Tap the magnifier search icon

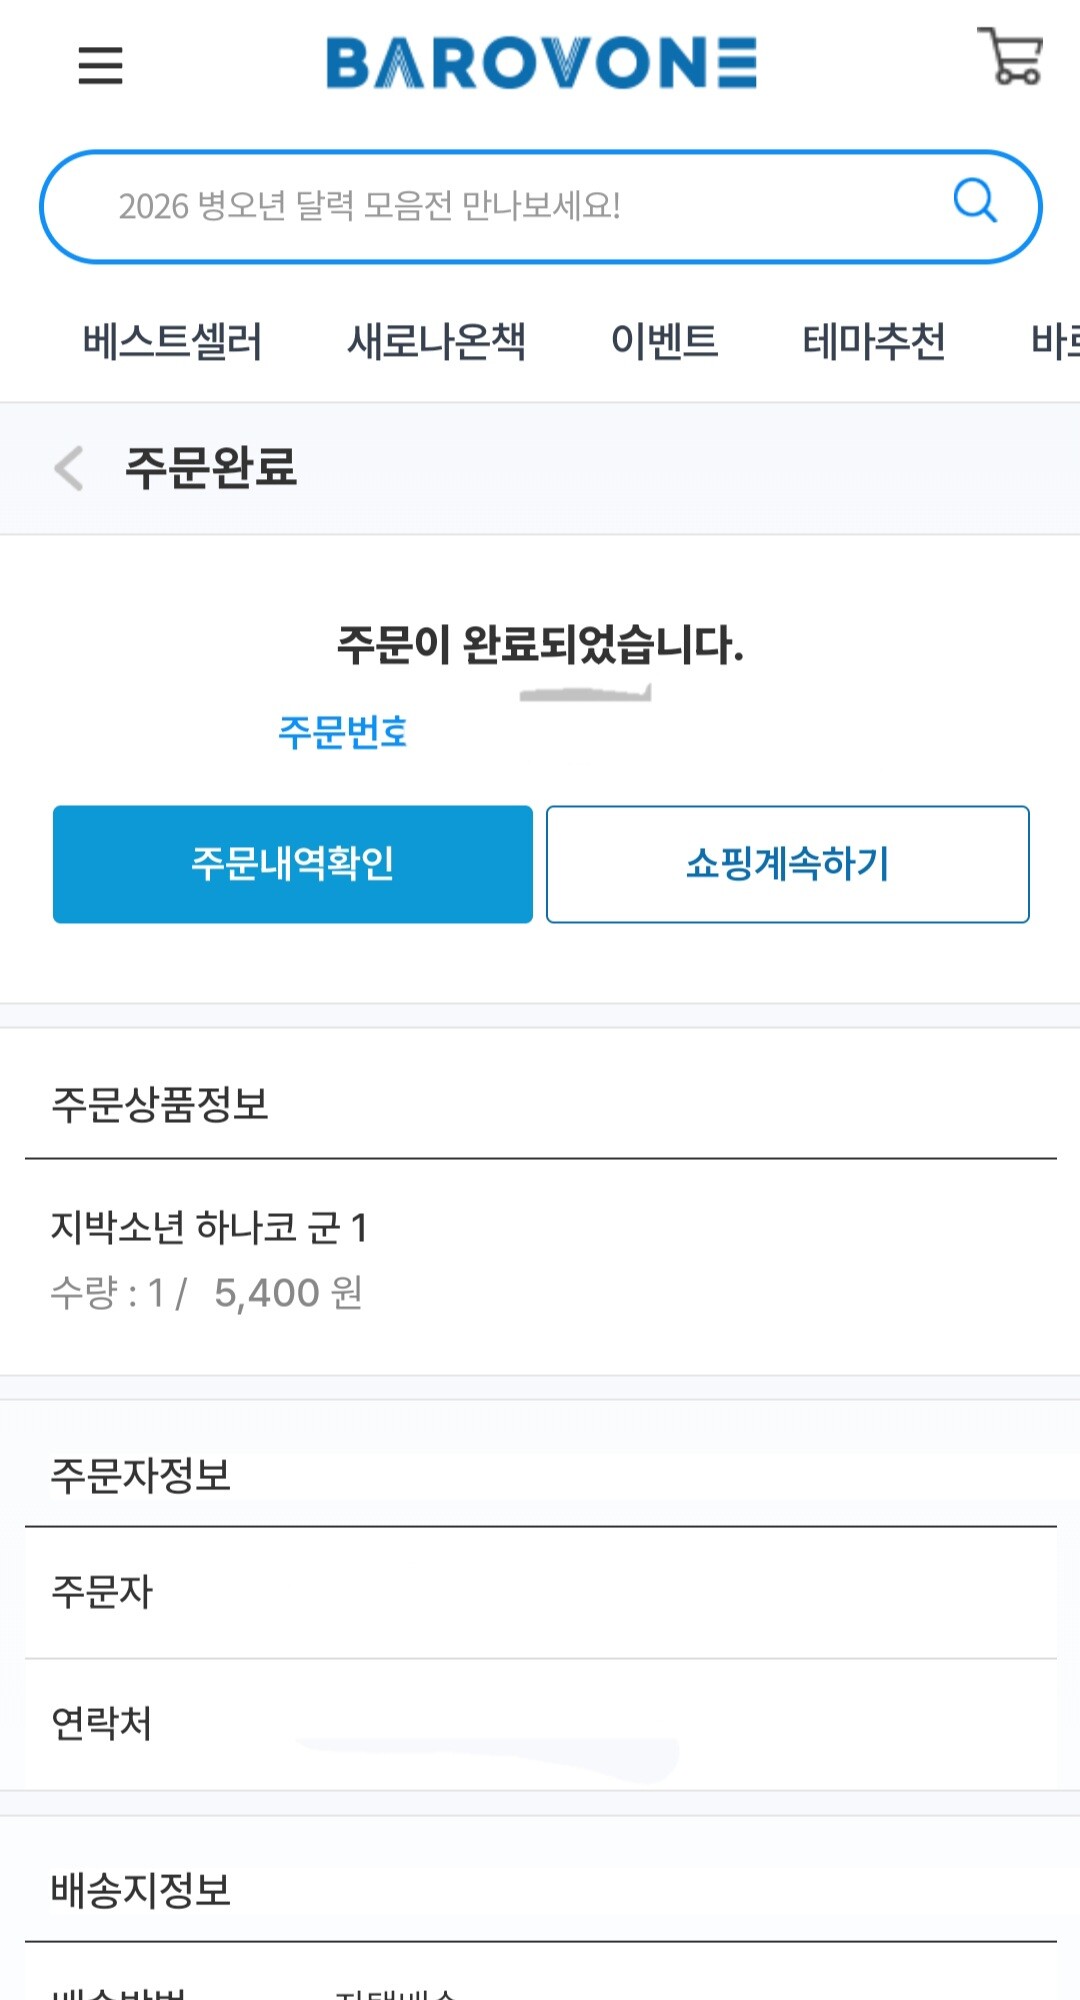[x=974, y=201]
